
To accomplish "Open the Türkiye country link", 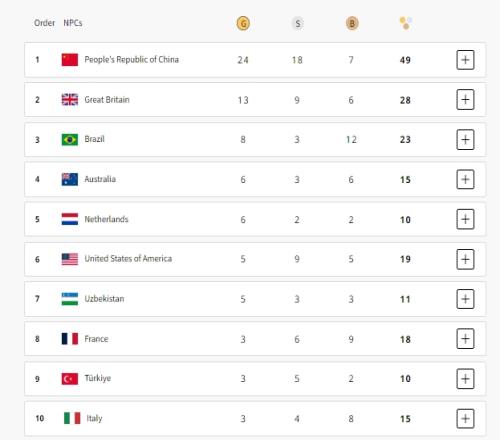I will tap(98, 378).
